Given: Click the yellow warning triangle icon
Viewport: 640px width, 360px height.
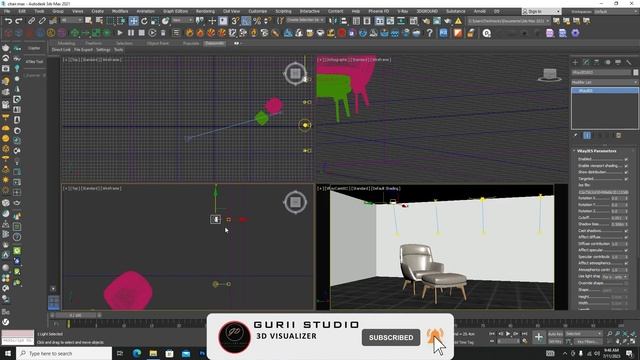Looking at the screenshot, I should (x=458, y=20).
